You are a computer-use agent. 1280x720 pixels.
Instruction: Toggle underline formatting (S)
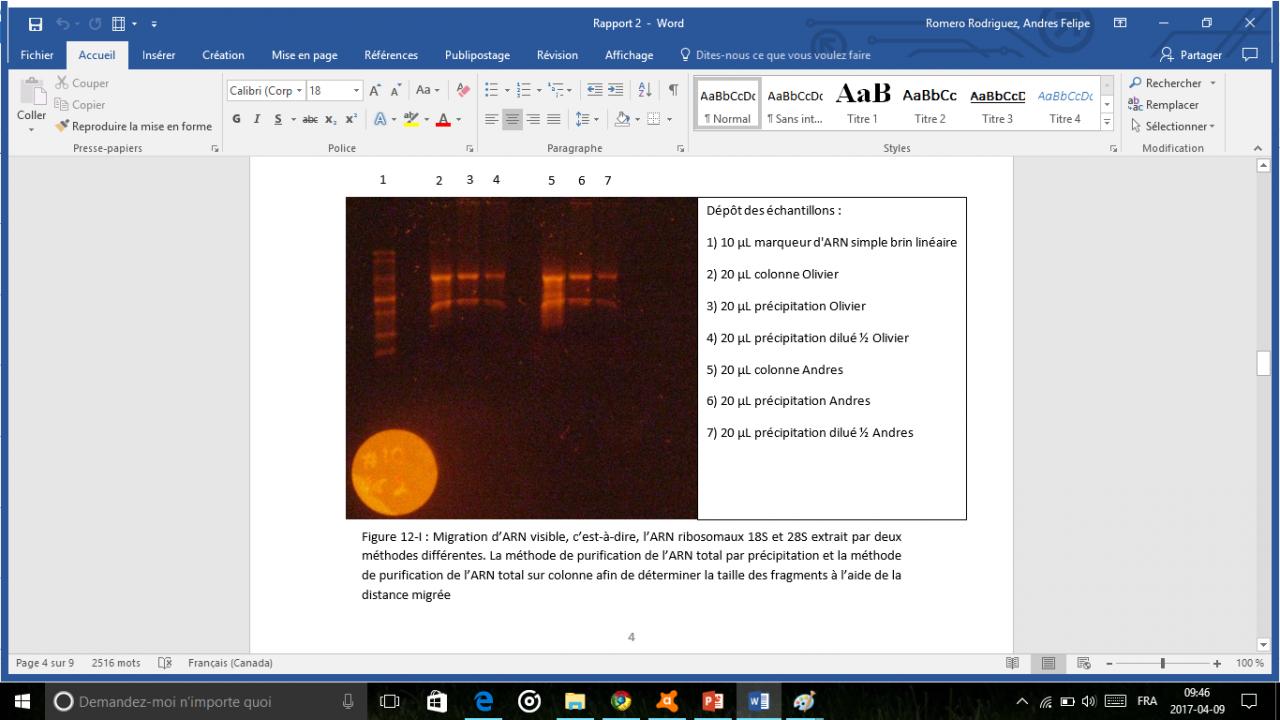click(278, 119)
